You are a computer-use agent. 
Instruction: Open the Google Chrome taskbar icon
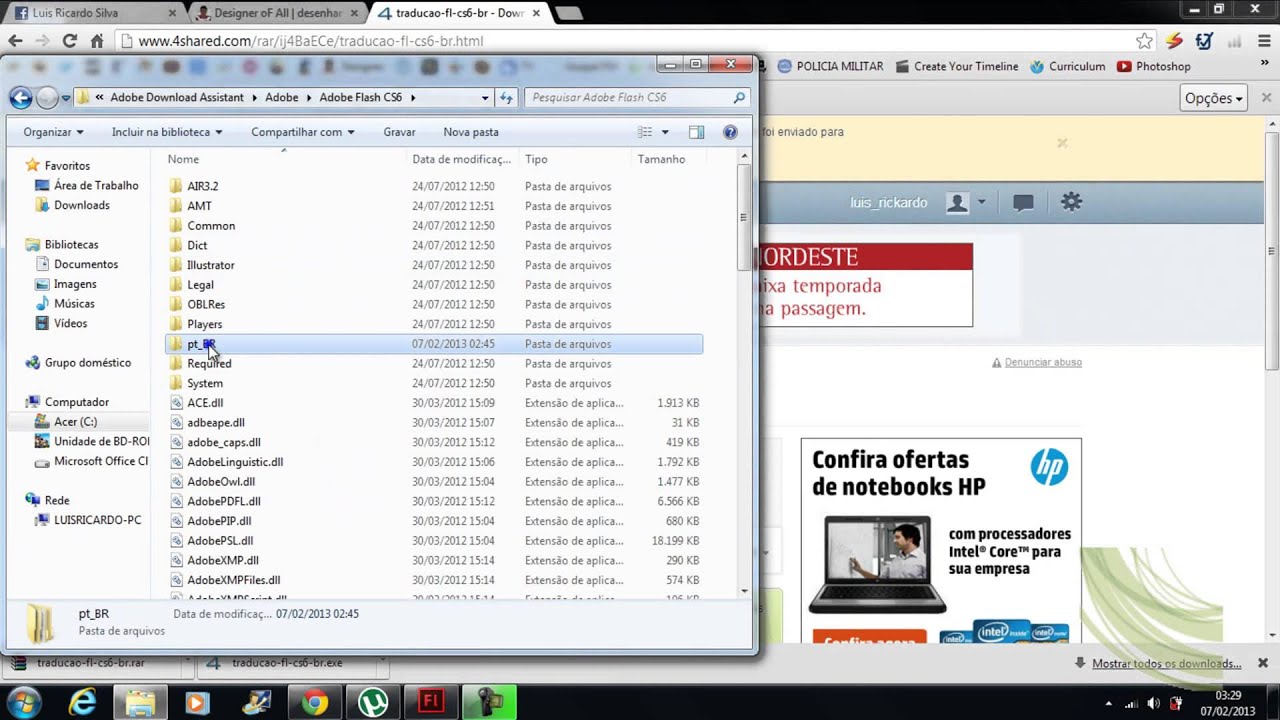tap(315, 702)
